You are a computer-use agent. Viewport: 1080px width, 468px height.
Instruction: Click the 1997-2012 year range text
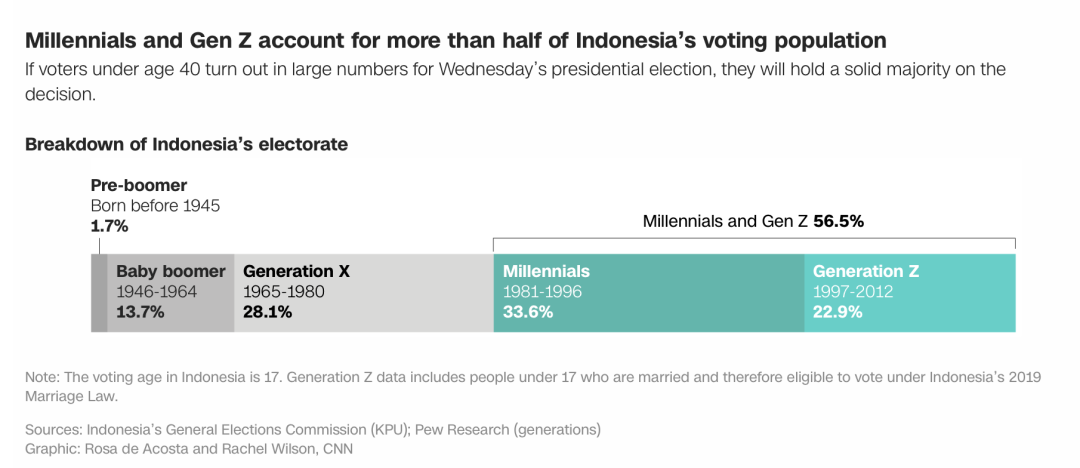(853, 292)
